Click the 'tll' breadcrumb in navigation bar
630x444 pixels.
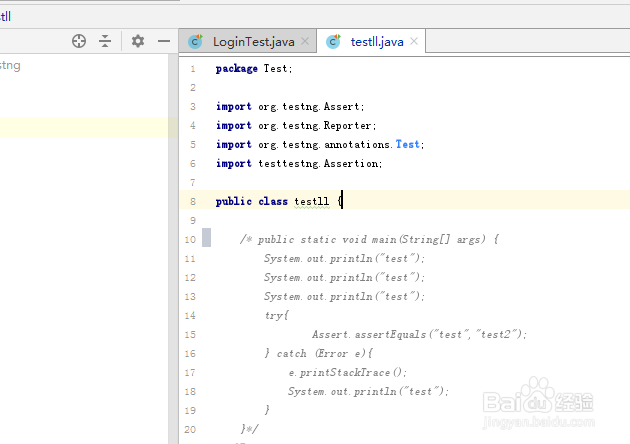click(5, 16)
